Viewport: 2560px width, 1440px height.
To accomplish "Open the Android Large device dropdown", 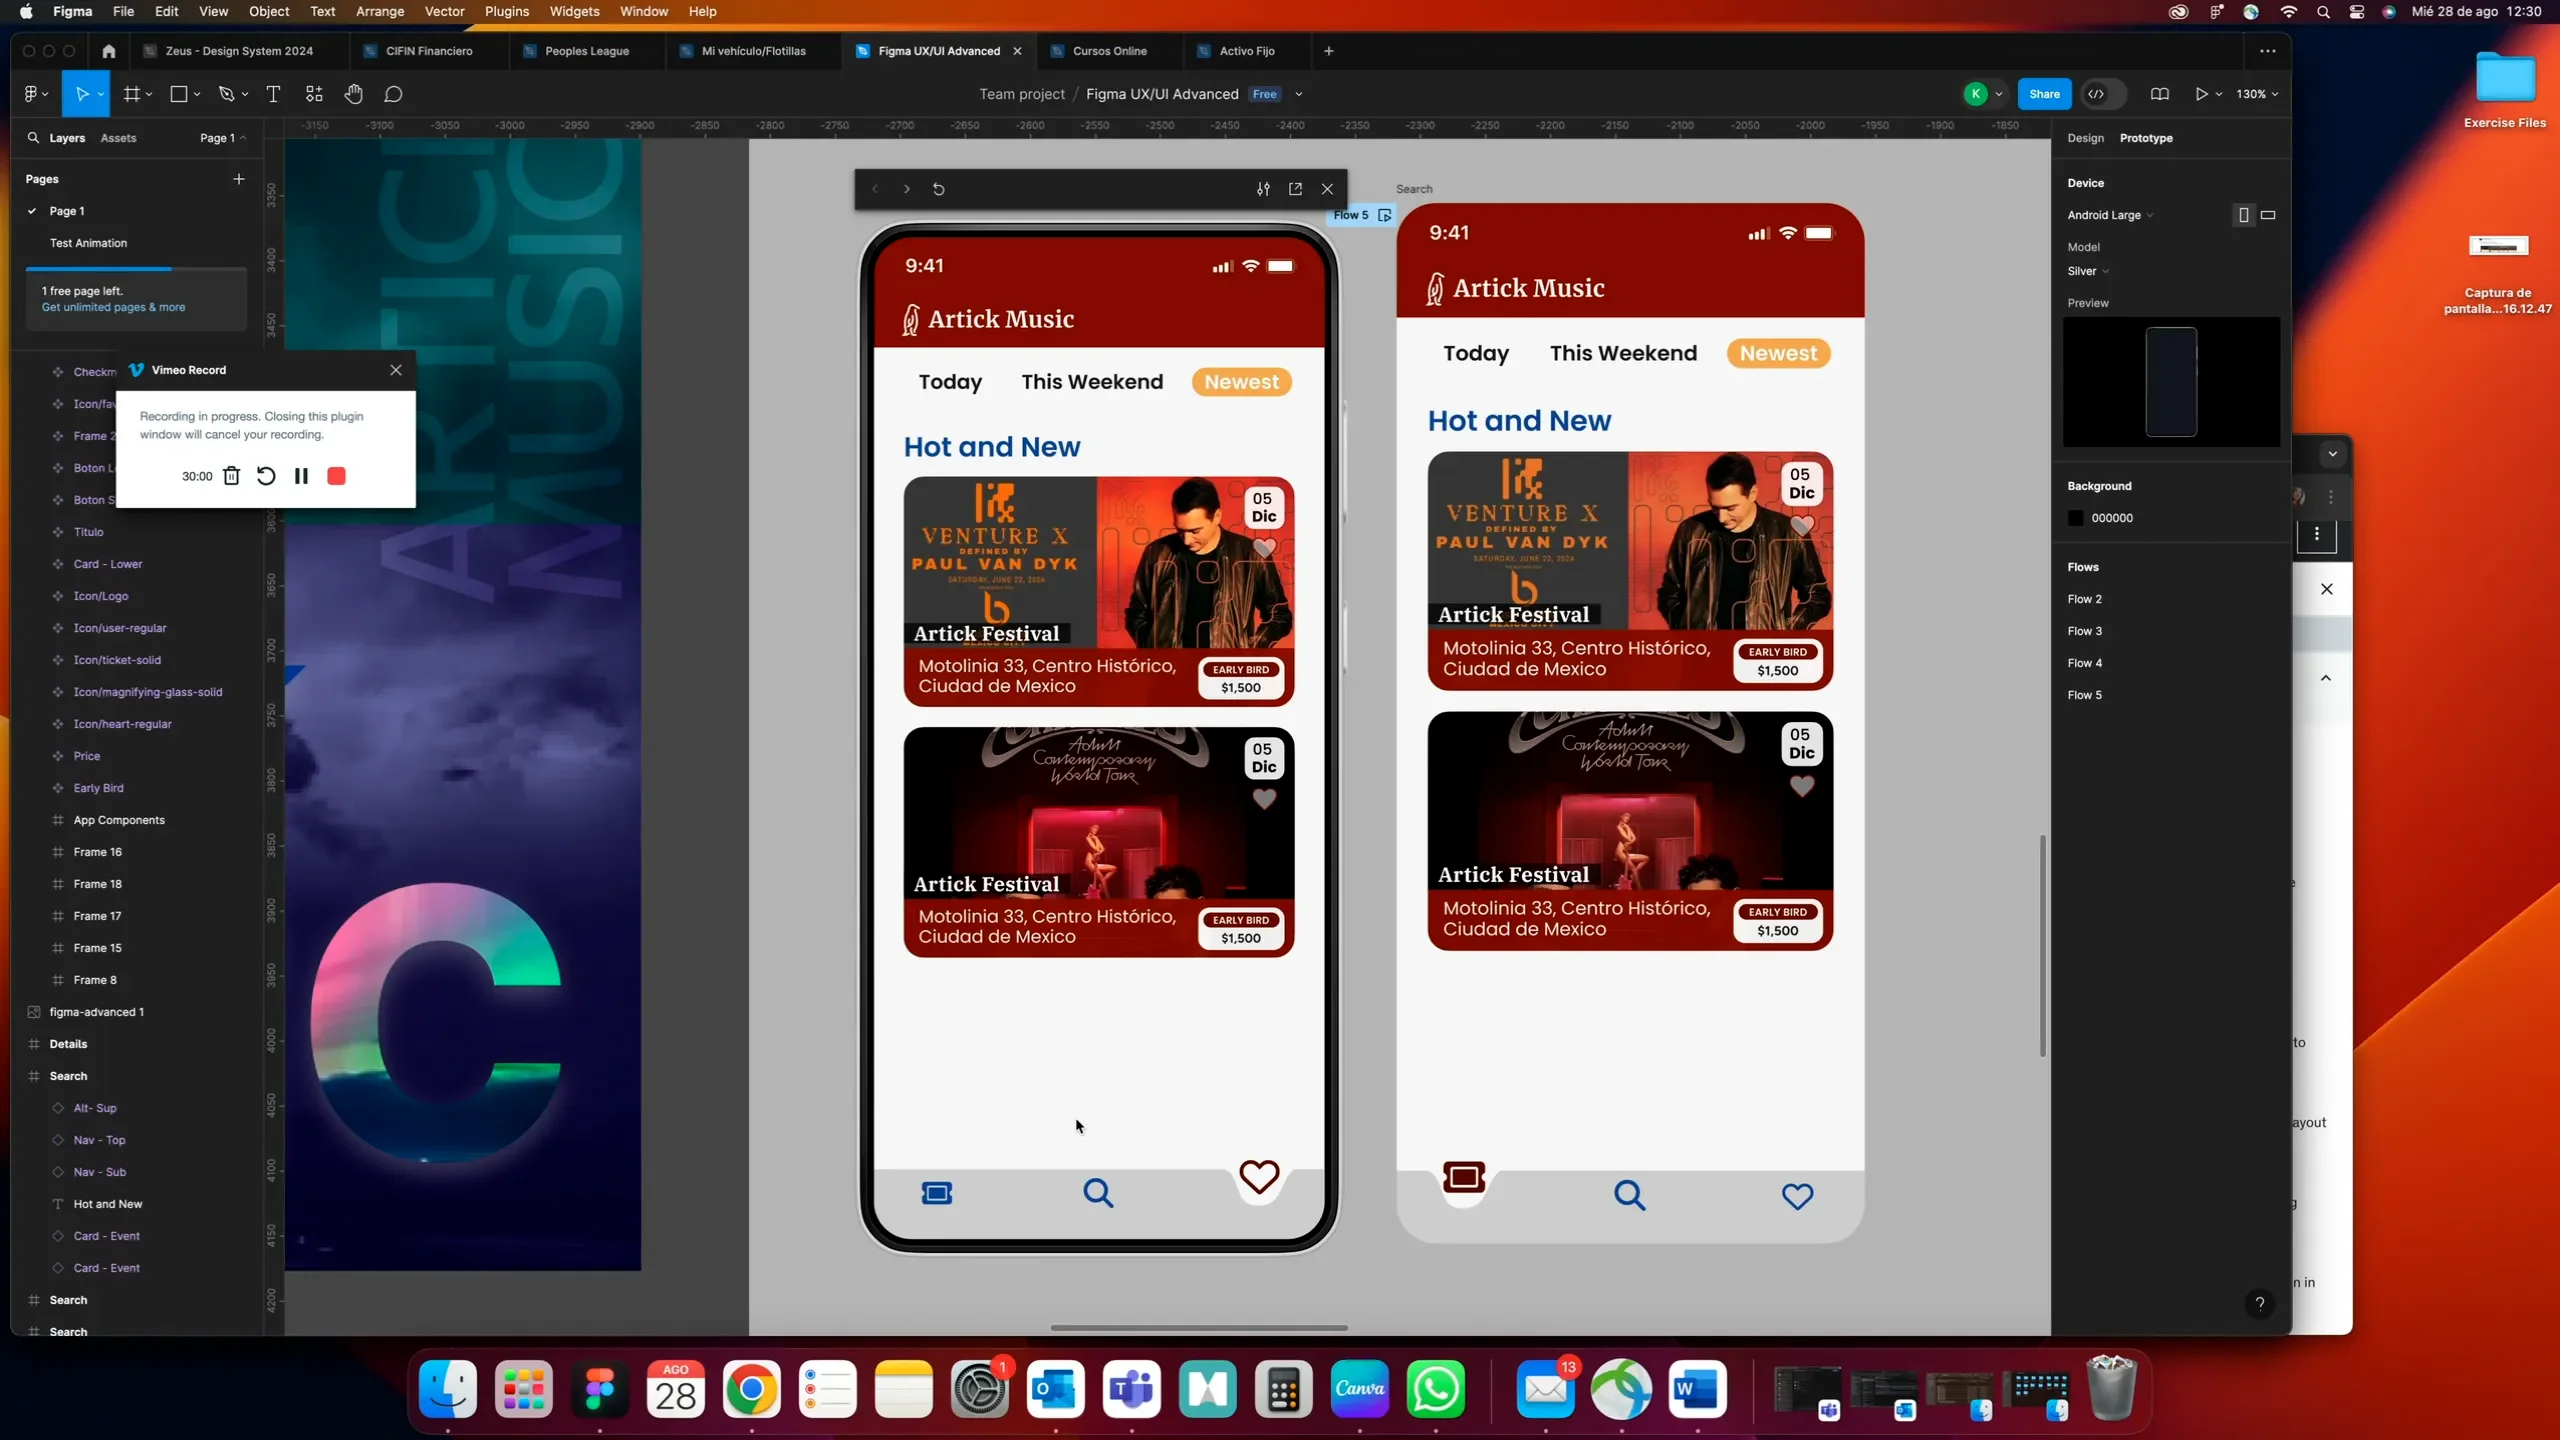I will (2108, 214).
